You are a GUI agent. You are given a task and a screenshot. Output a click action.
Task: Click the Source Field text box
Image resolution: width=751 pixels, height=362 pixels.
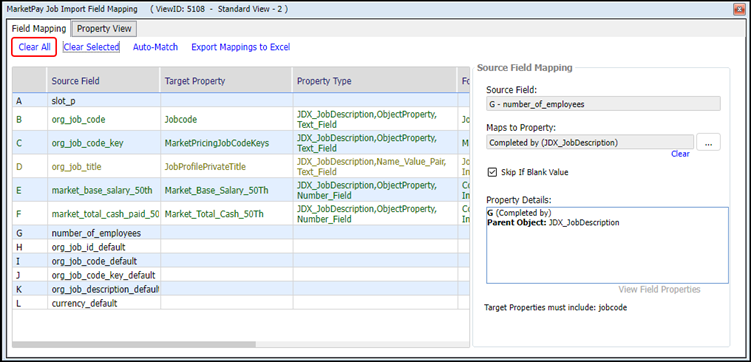(x=603, y=104)
